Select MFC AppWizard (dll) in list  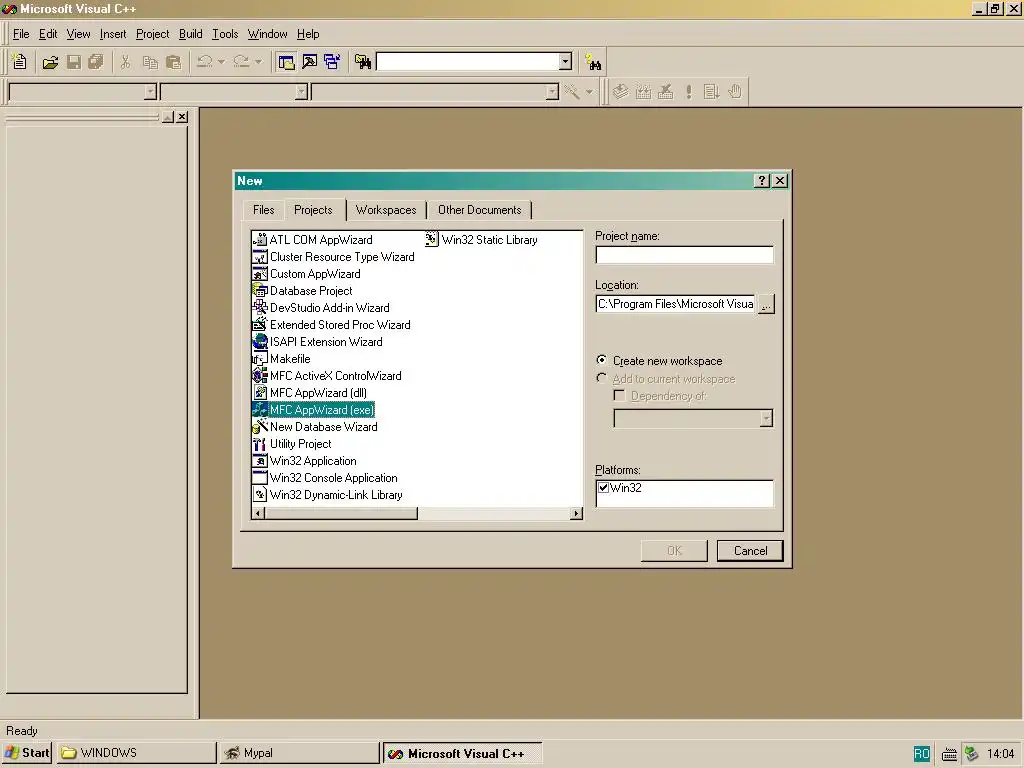tap(310, 392)
